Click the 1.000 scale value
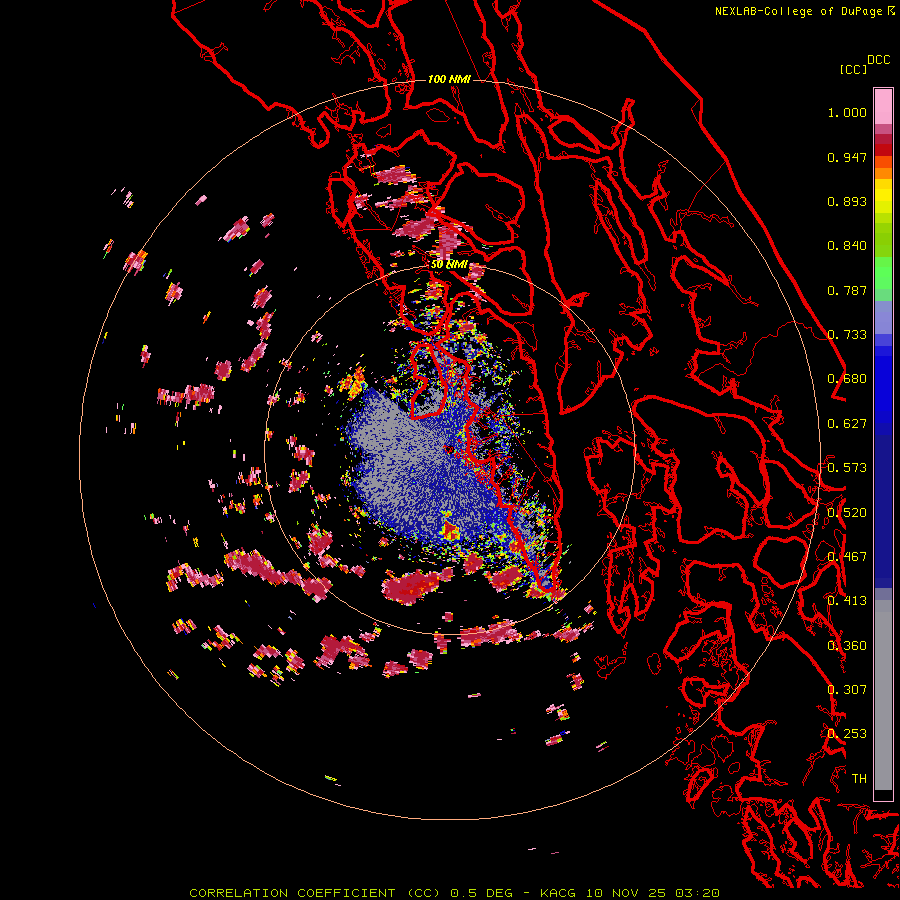This screenshot has width=900, height=900. coord(847,112)
